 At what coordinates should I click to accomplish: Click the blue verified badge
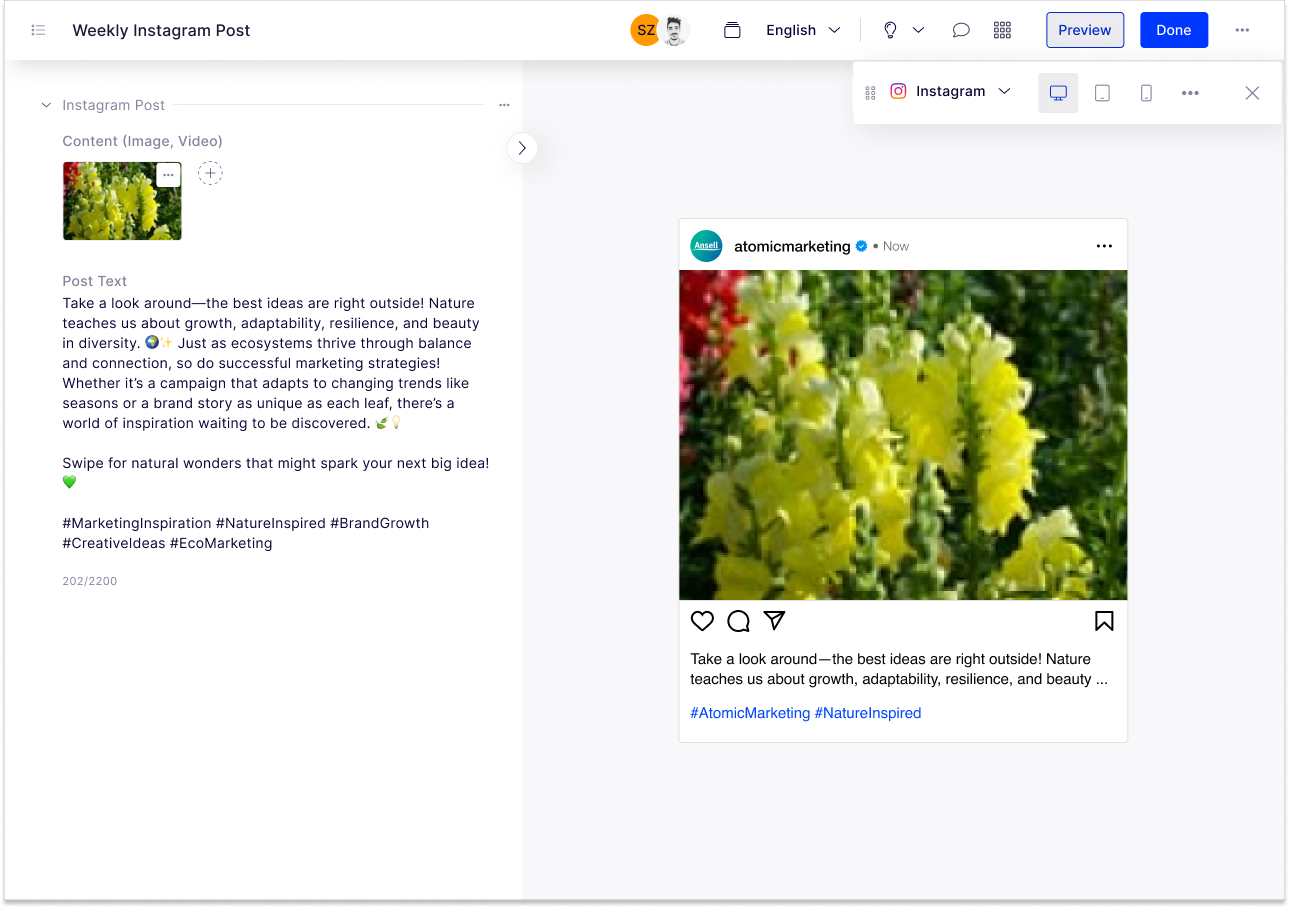pyautogui.click(x=861, y=246)
